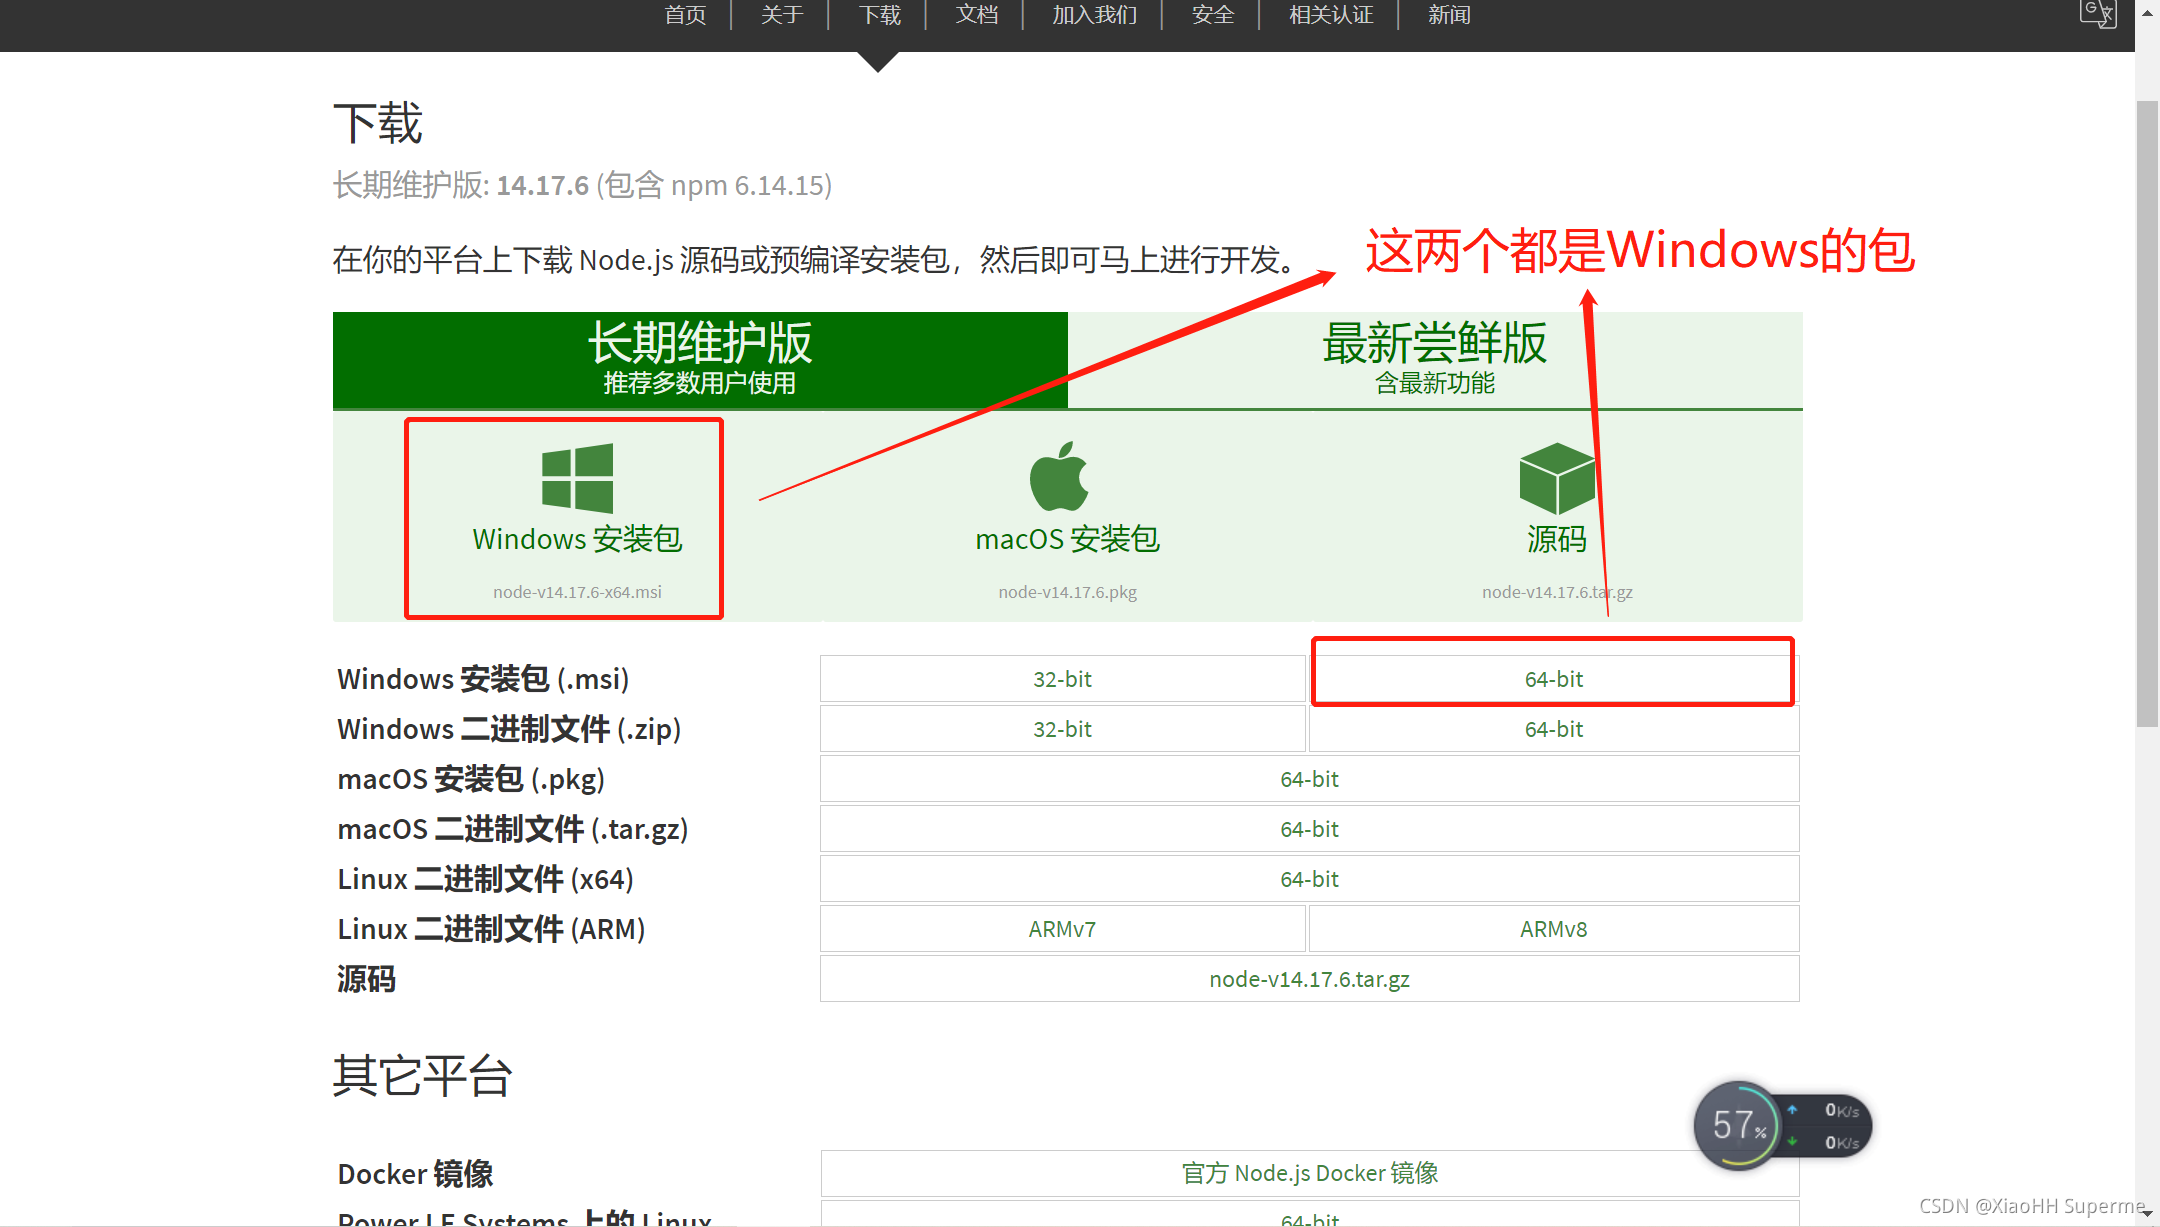Open the 相关认证 nav menu item
Viewport: 2160px width, 1227px height.
point(1331,15)
